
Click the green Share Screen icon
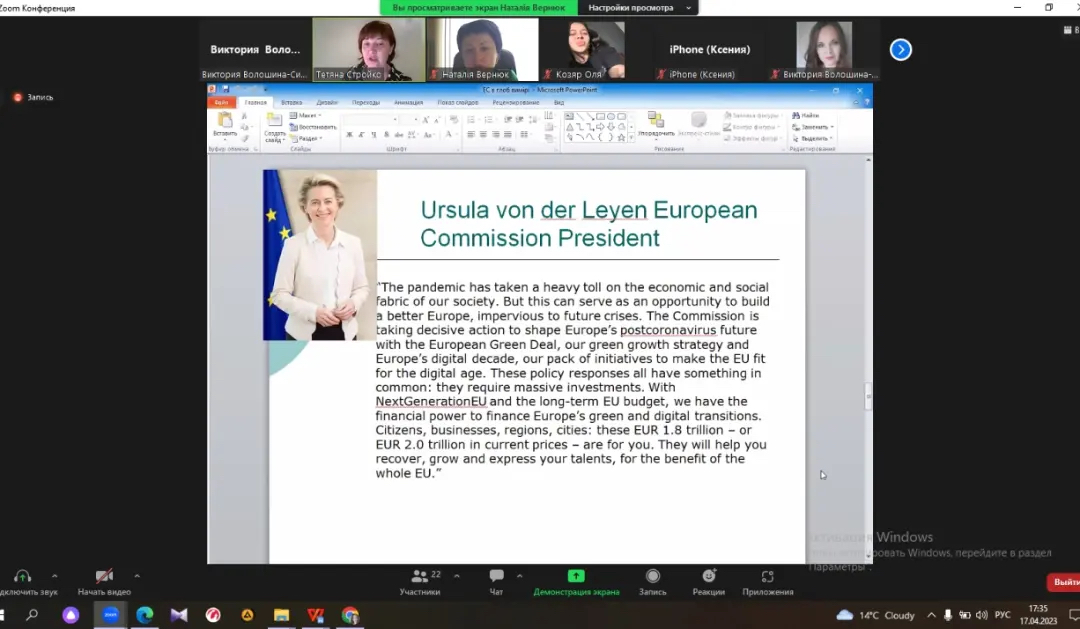(x=576, y=576)
